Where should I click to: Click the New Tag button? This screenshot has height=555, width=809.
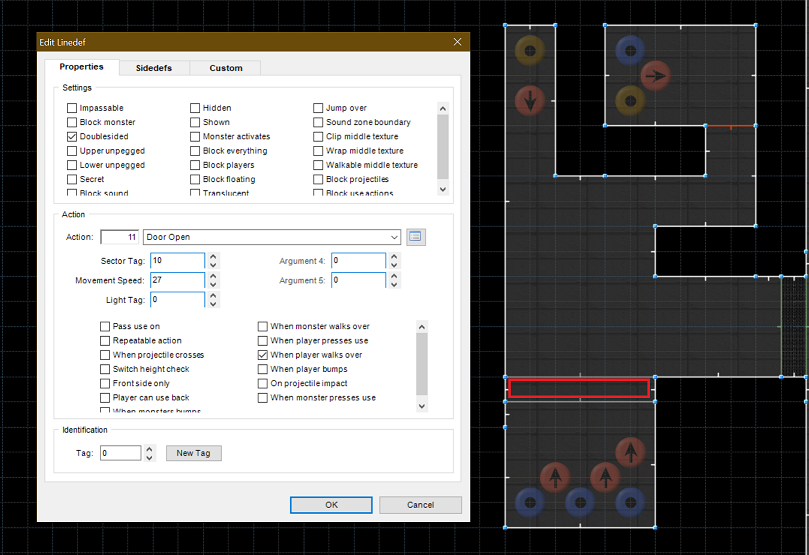click(x=193, y=453)
